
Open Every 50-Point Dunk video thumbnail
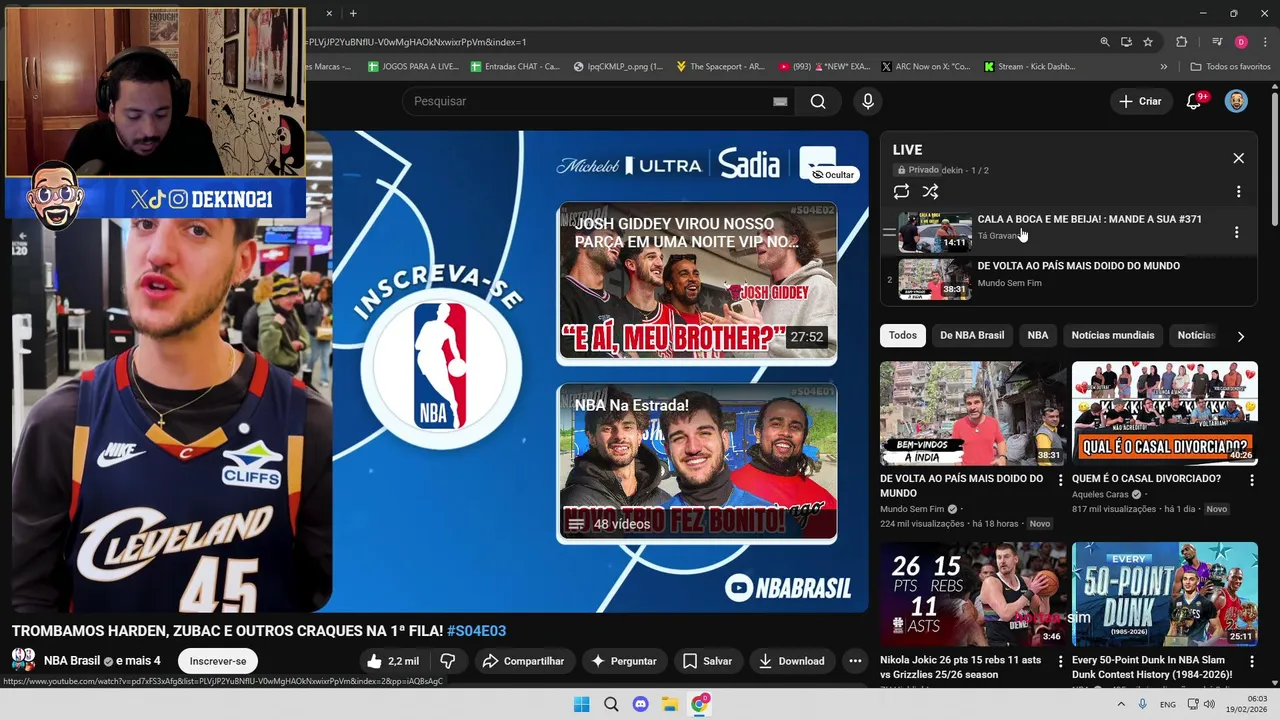(x=1165, y=594)
